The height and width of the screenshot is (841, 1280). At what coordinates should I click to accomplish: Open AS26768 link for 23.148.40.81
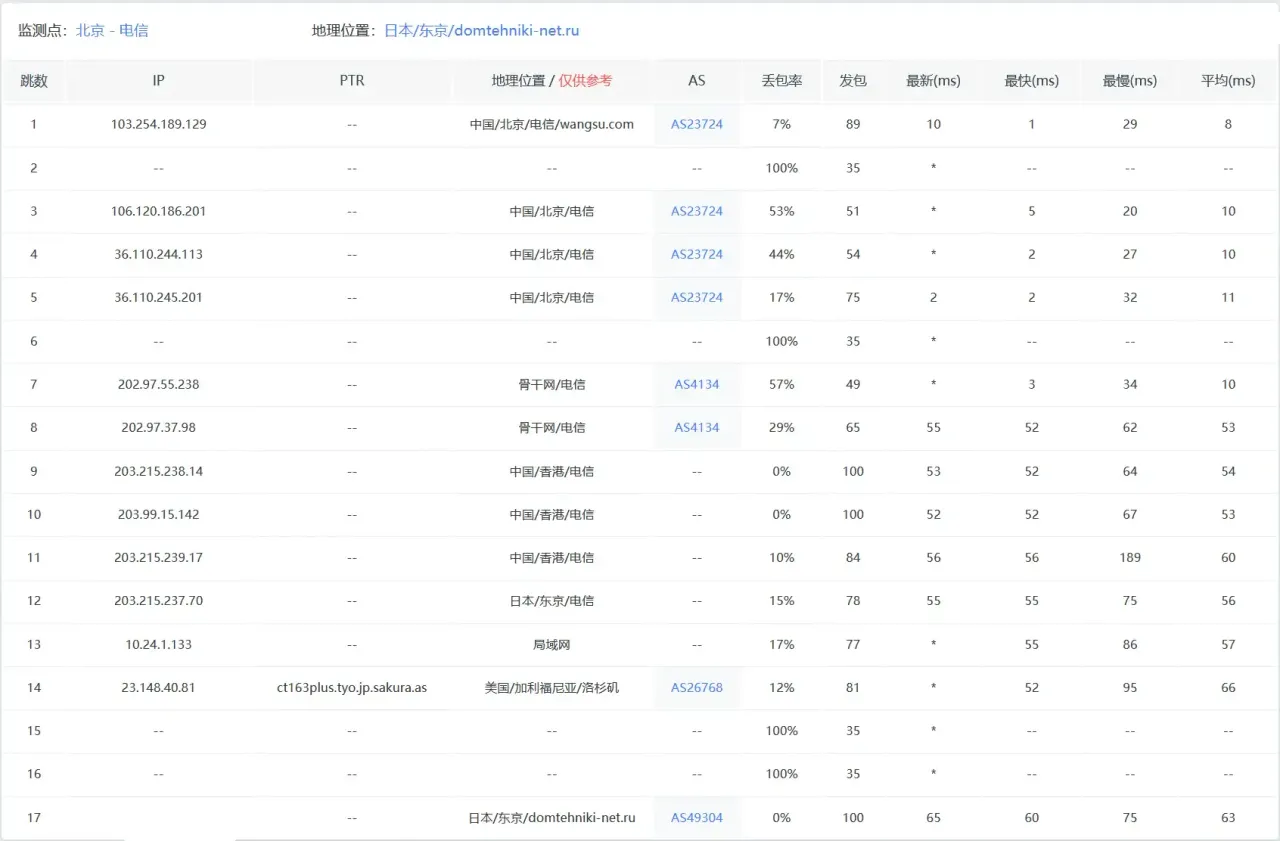(697, 687)
